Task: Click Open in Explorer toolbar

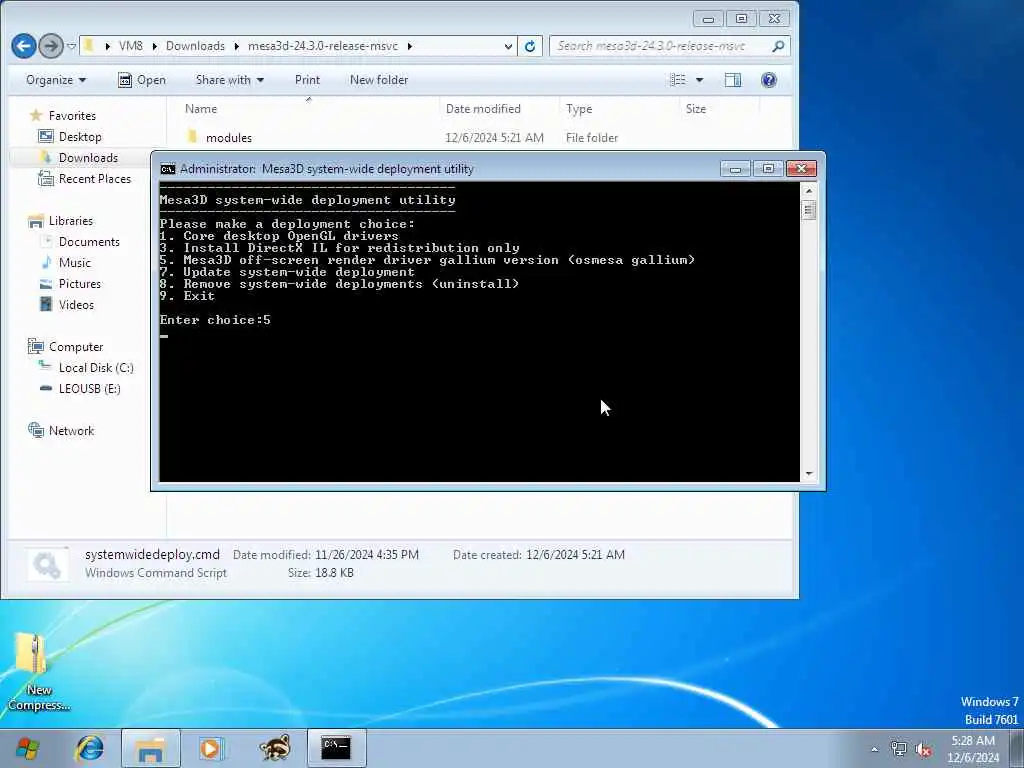Action: point(142,80)
